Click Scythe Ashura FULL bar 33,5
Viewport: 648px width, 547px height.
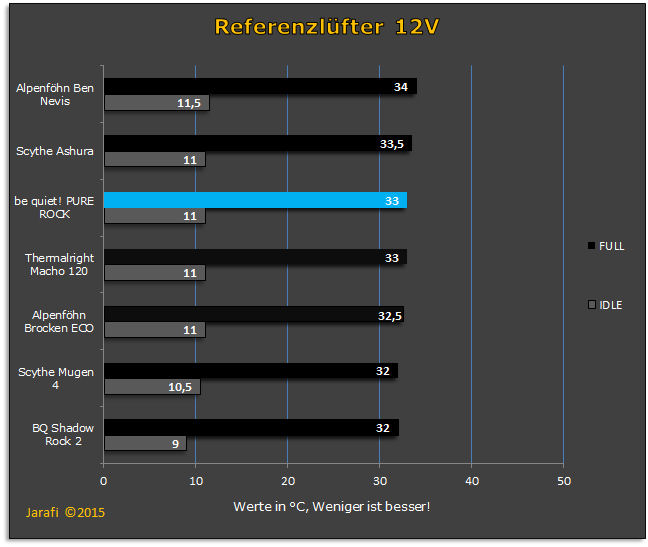click(258, 143)
